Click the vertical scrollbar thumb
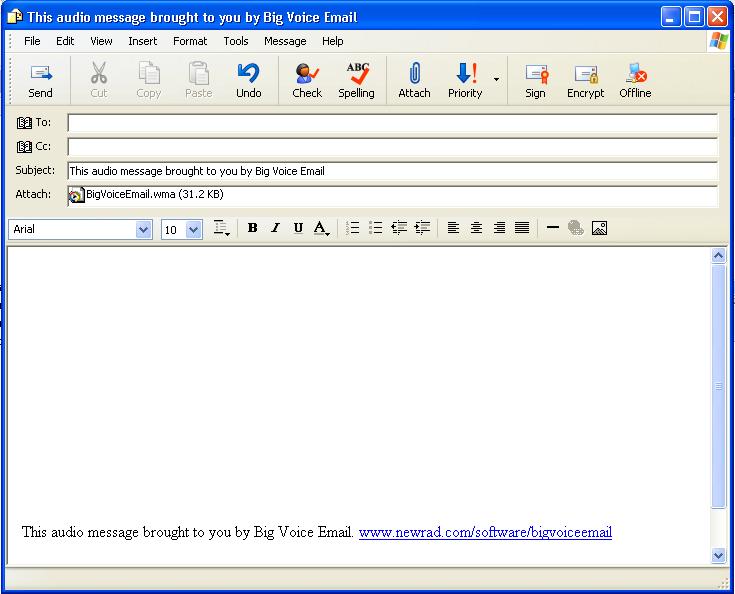The height and width of the screenshot is (594, 735). tap(718, 386)
